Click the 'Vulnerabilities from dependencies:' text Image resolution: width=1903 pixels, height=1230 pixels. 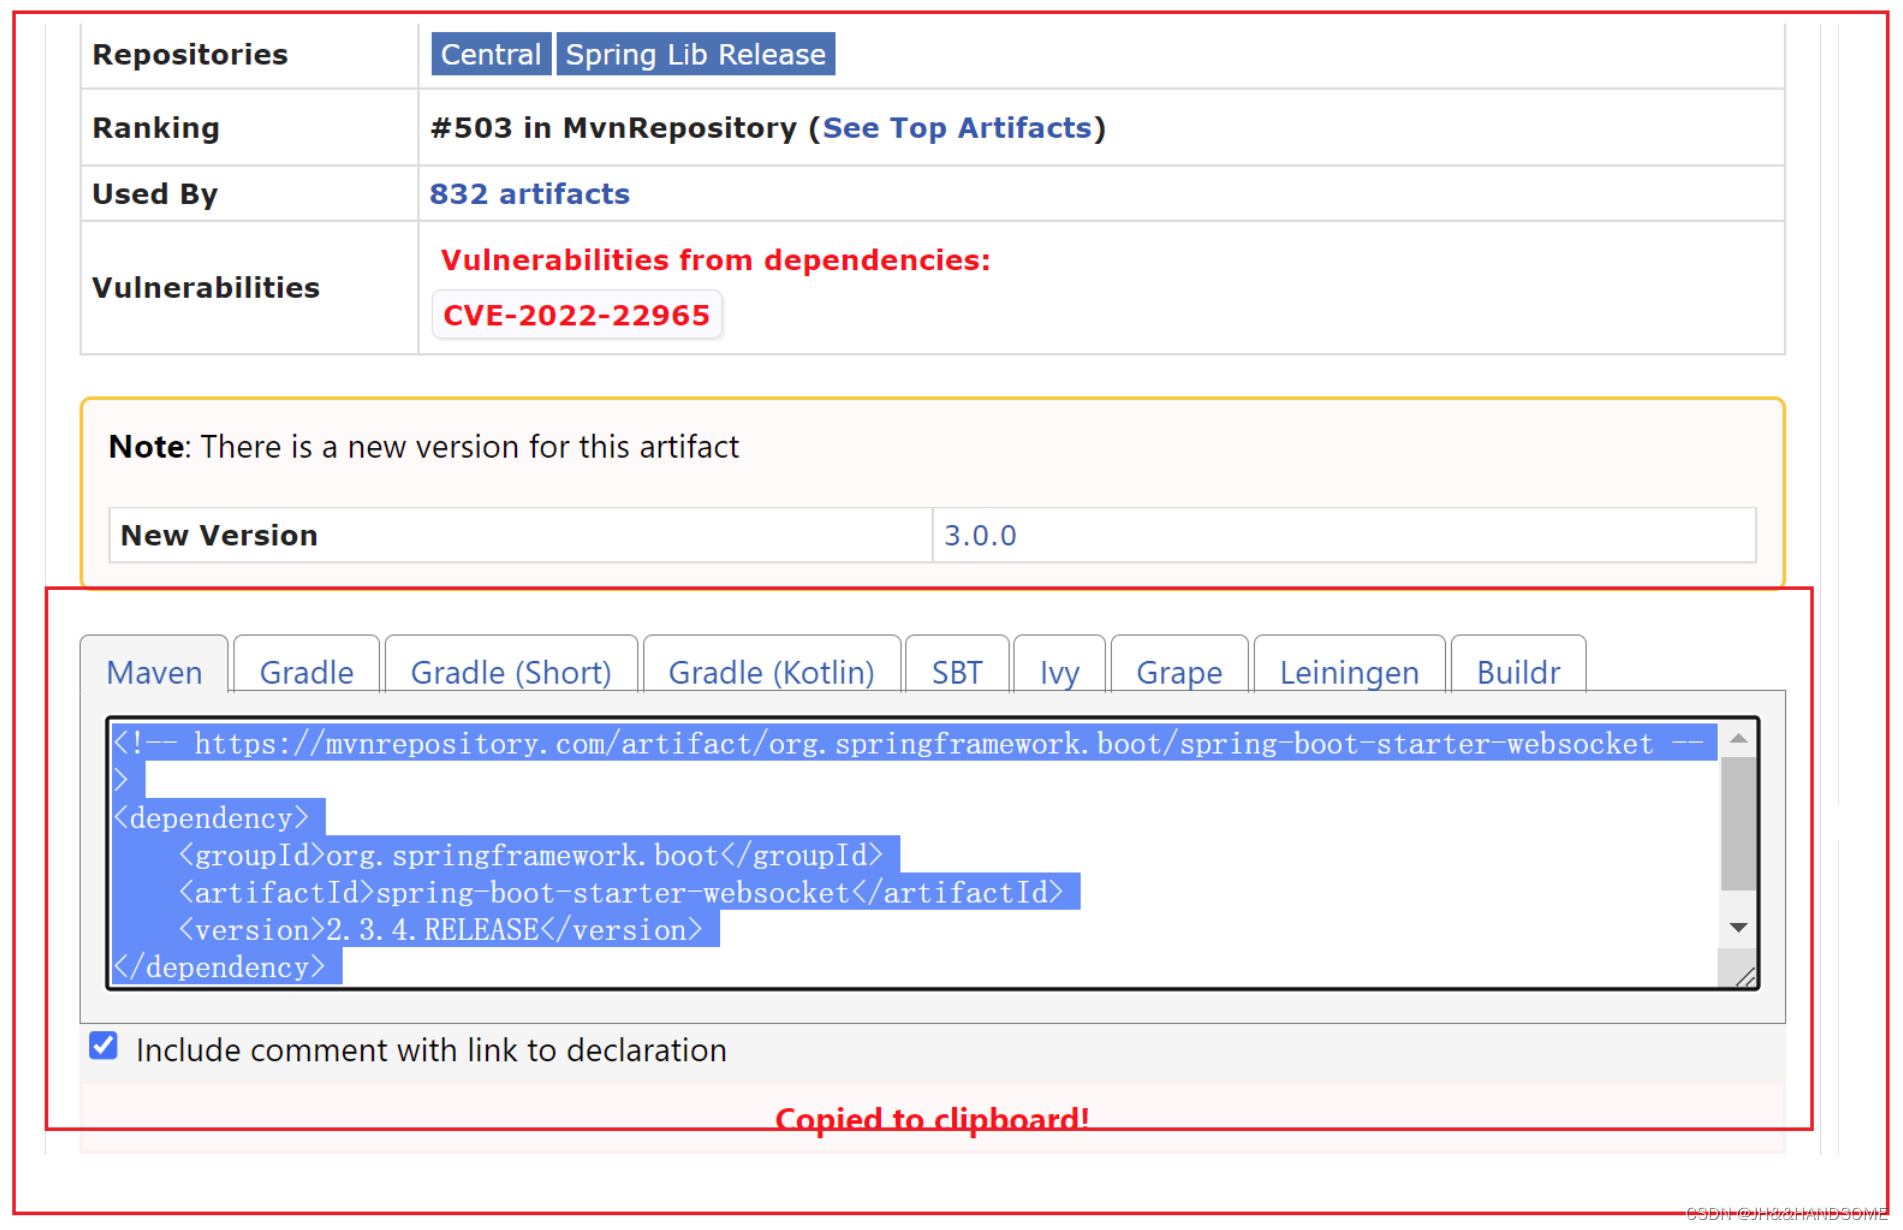(715, 260)
